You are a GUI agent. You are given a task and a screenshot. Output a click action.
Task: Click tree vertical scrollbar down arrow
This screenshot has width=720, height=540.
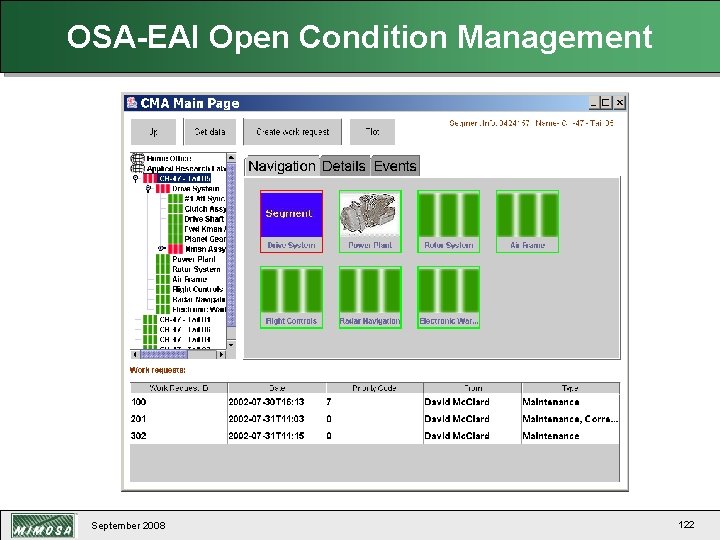(x=231, y=344)
